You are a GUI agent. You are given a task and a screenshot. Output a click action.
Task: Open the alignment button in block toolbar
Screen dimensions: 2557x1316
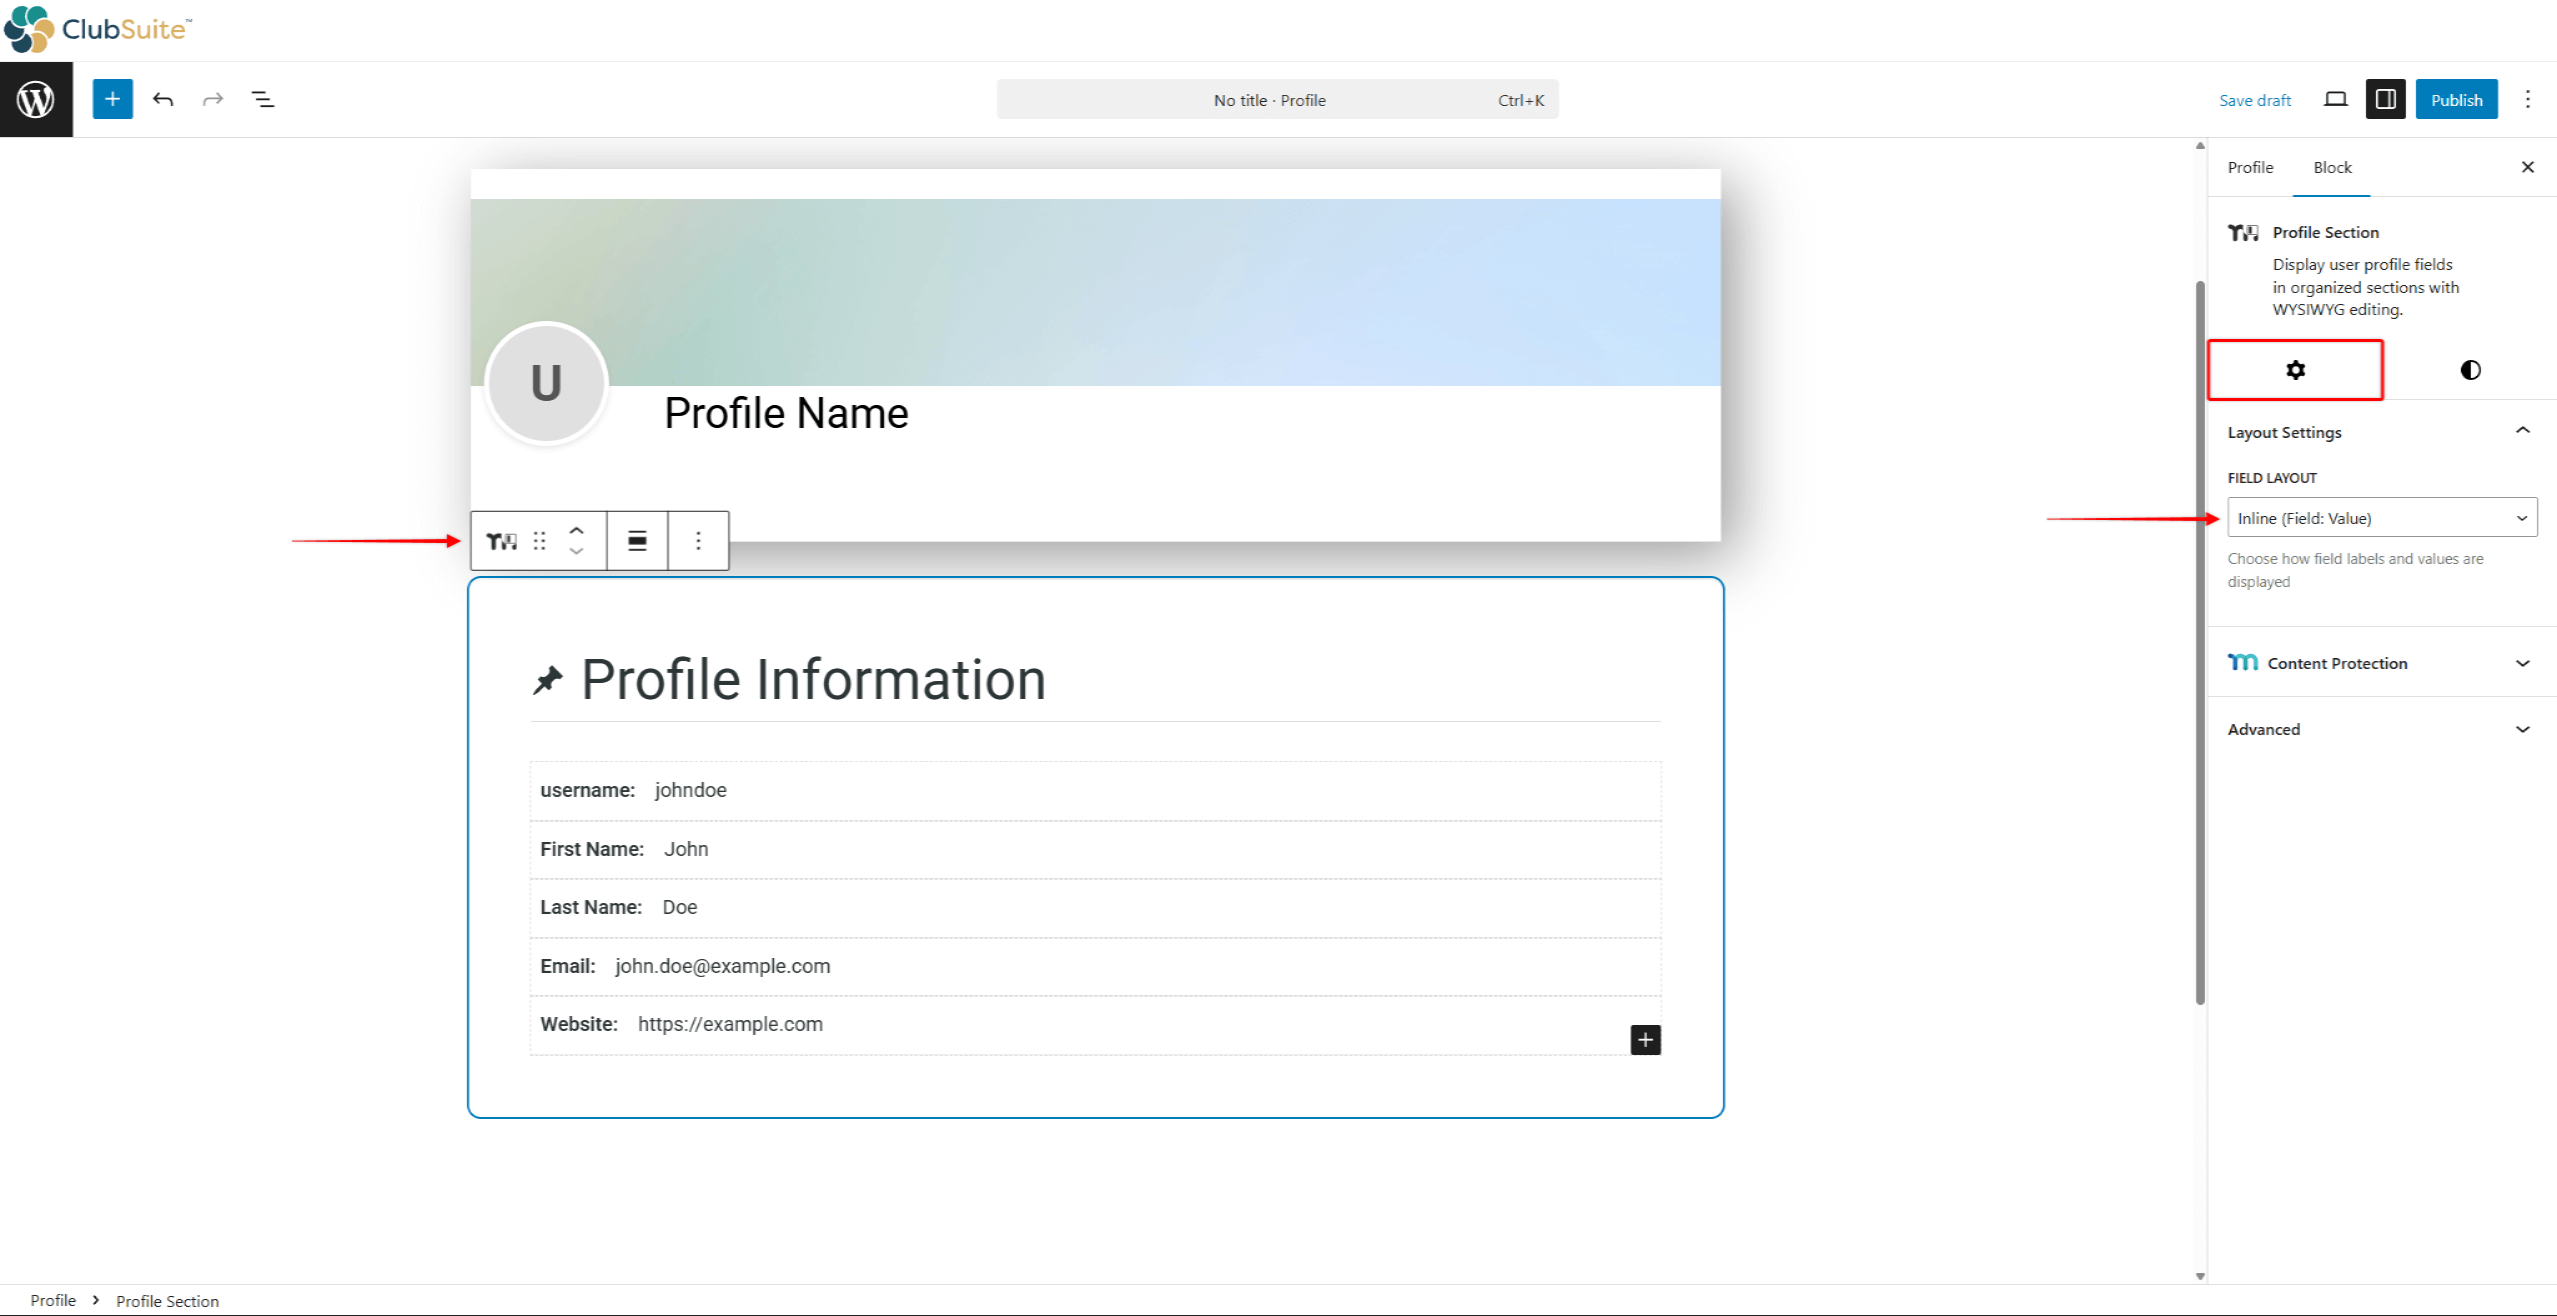pyautogui.click(x=637, y=541)
